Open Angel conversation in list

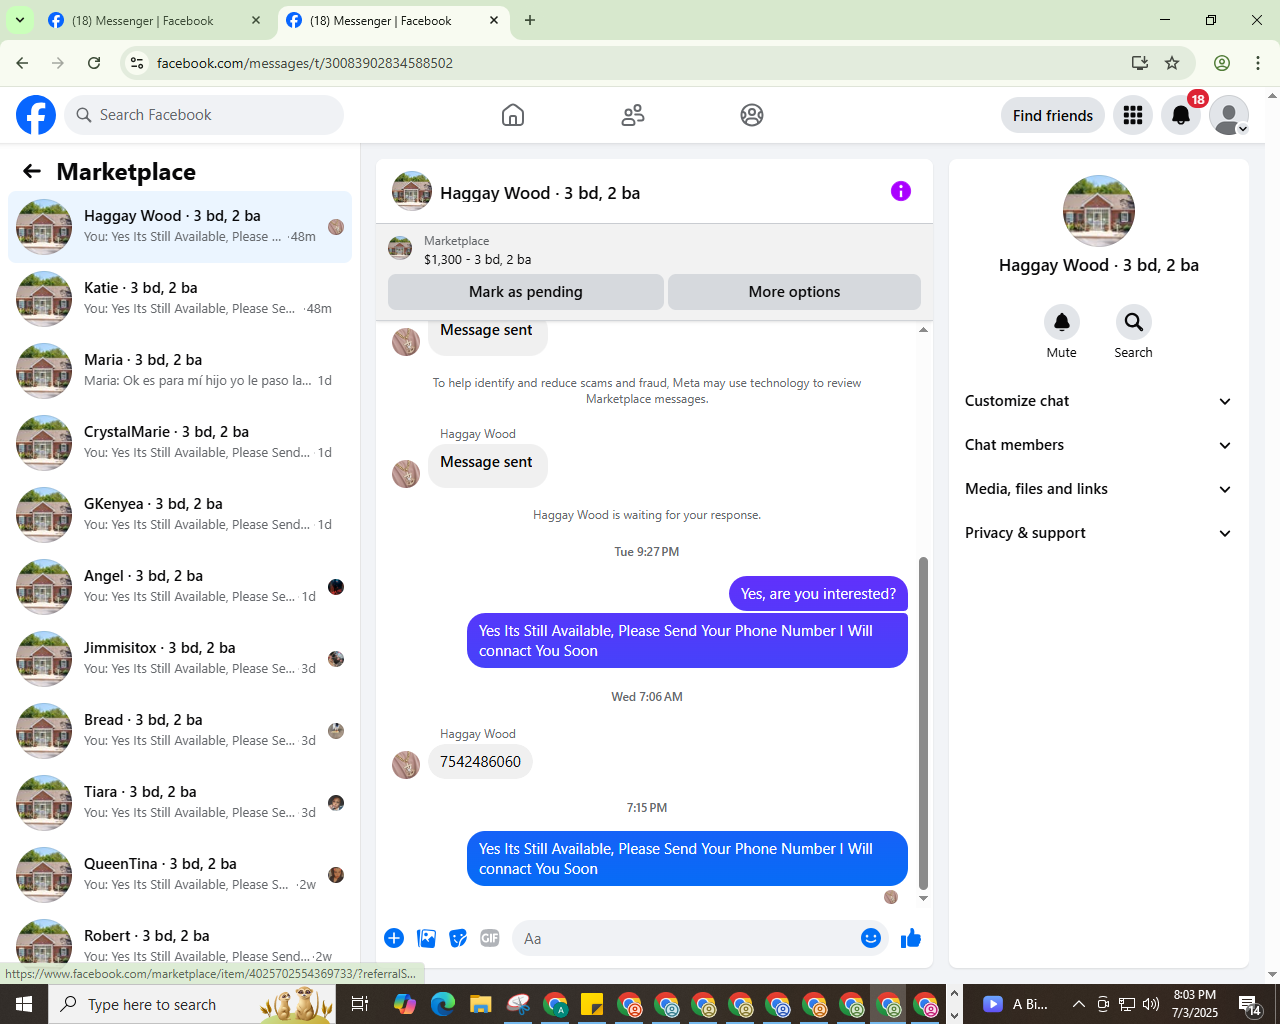180,587
